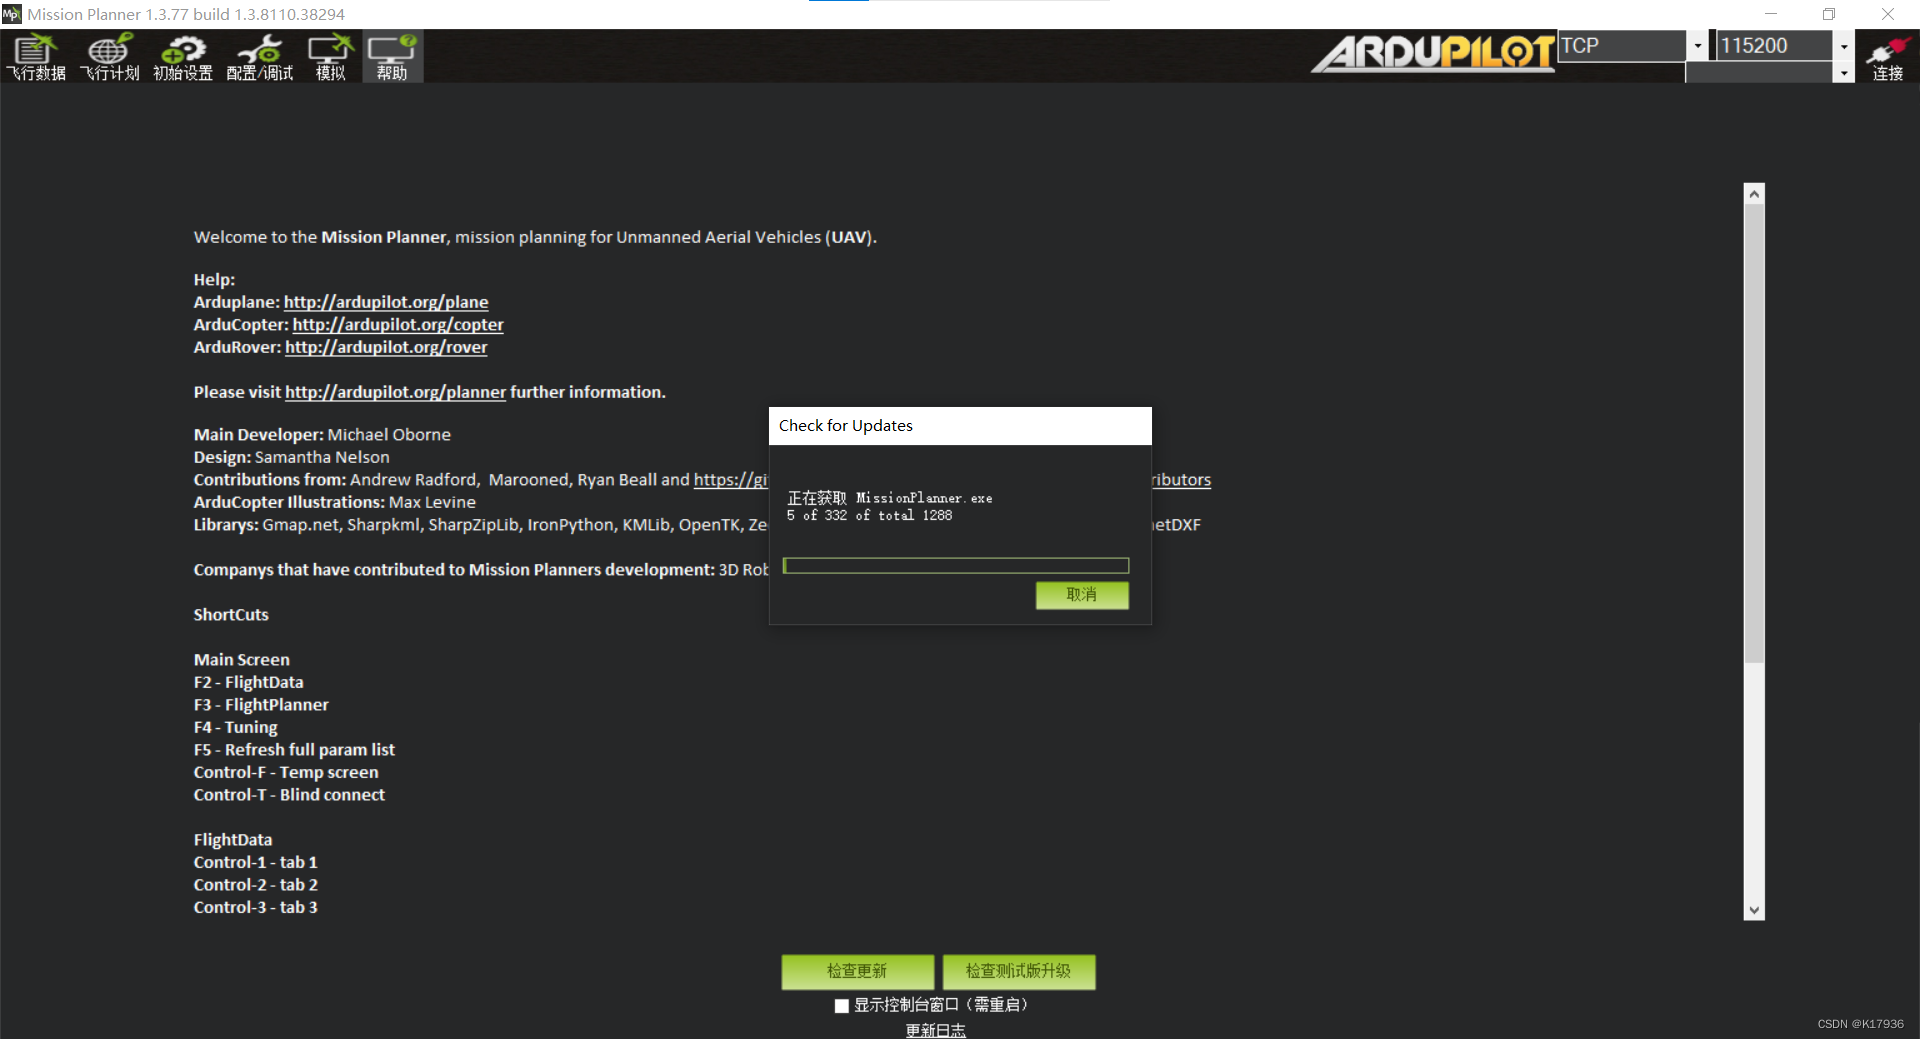The width and height of the screenshot is (1920, 1039).
Task: Click the update download progress bar
Action: point(956,566)
